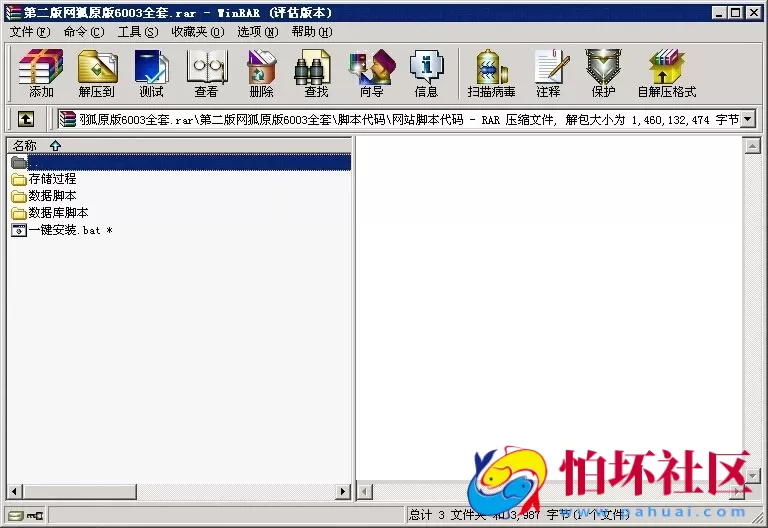Click the Protect (保护) shield icon
This screenshot has height=528, width=768.
pos(603,72)
